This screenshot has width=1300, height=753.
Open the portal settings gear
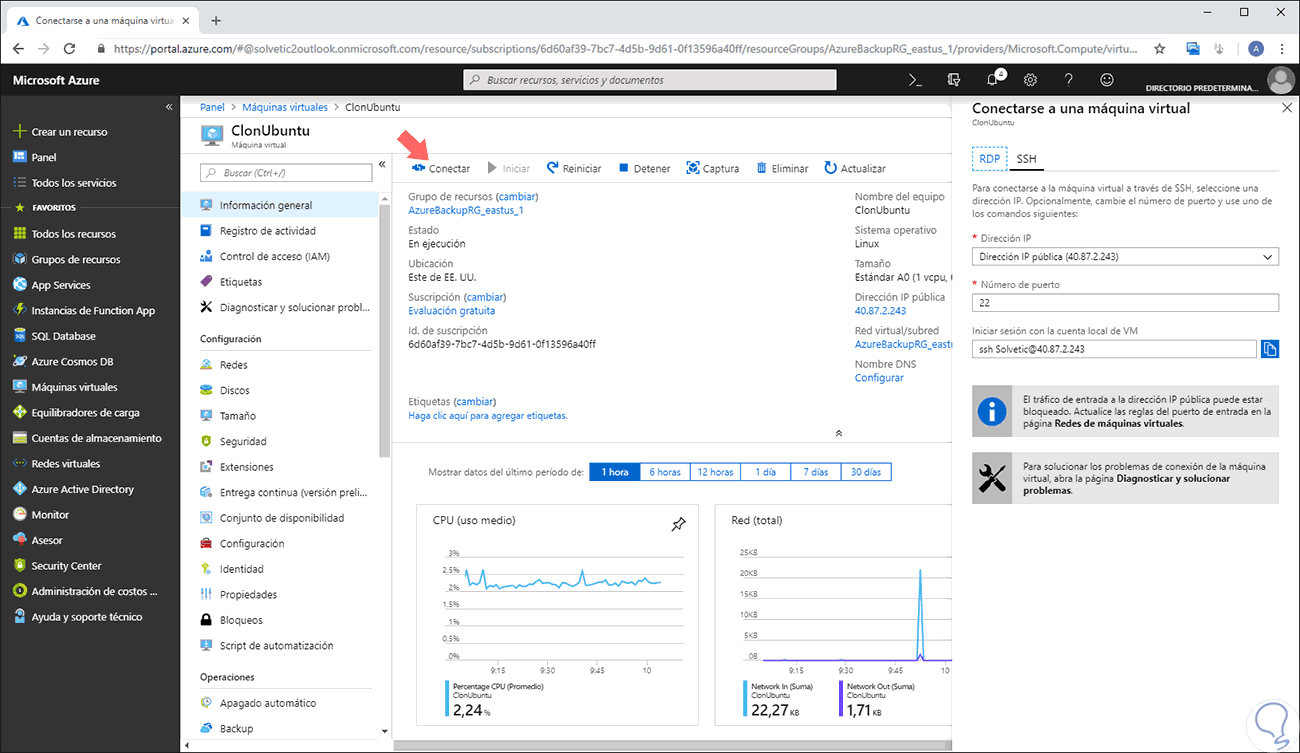(x=1031, y=80)
